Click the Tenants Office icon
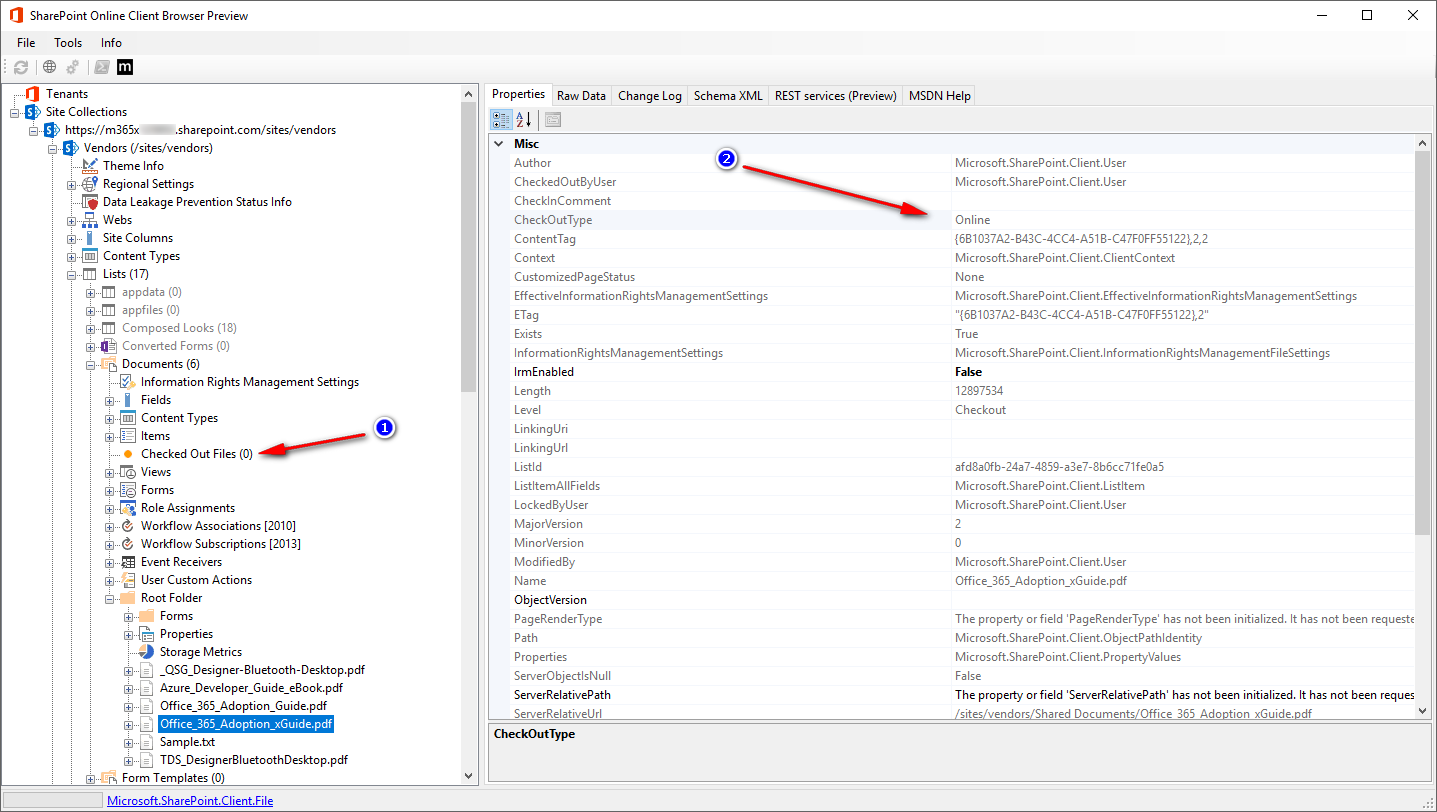This screenshot has width=1437, height=812. (x=33, y=94)
